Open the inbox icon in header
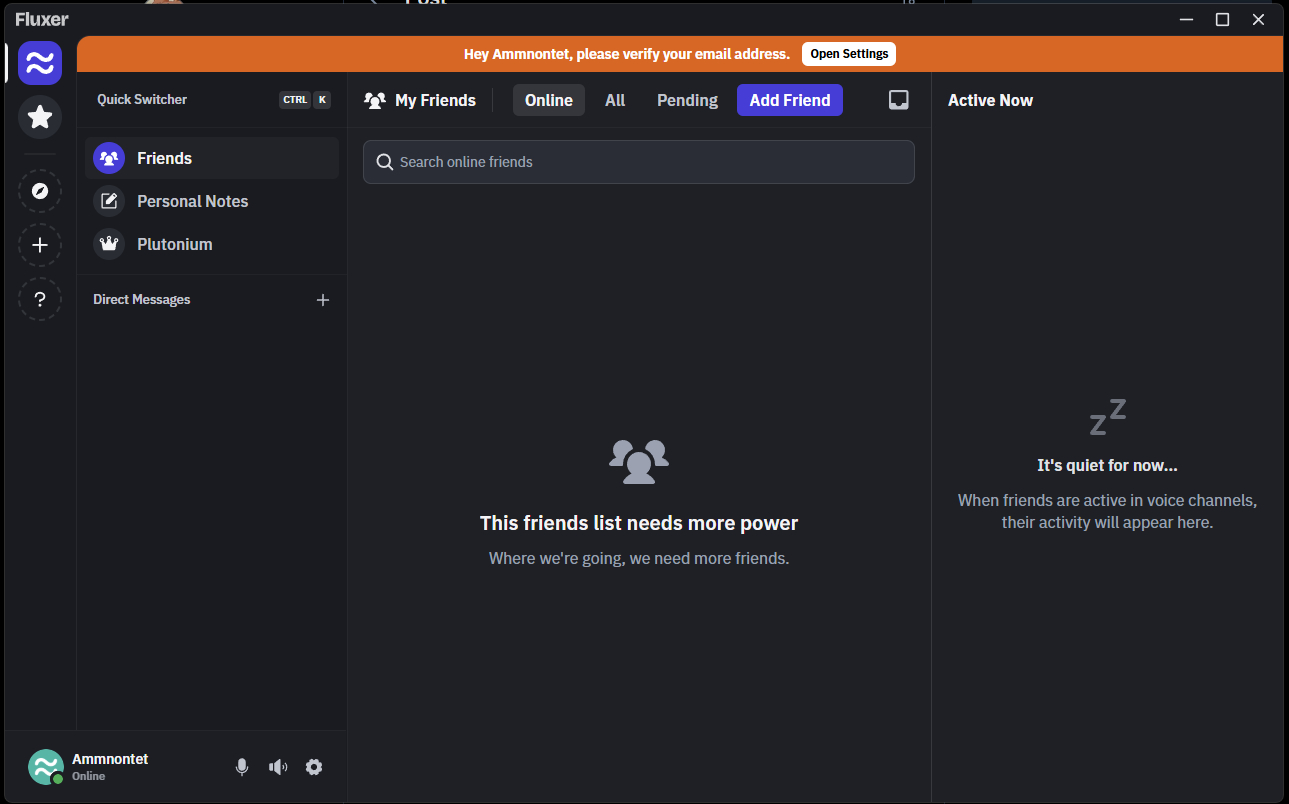1289x804 pixels. click(898, 100)
